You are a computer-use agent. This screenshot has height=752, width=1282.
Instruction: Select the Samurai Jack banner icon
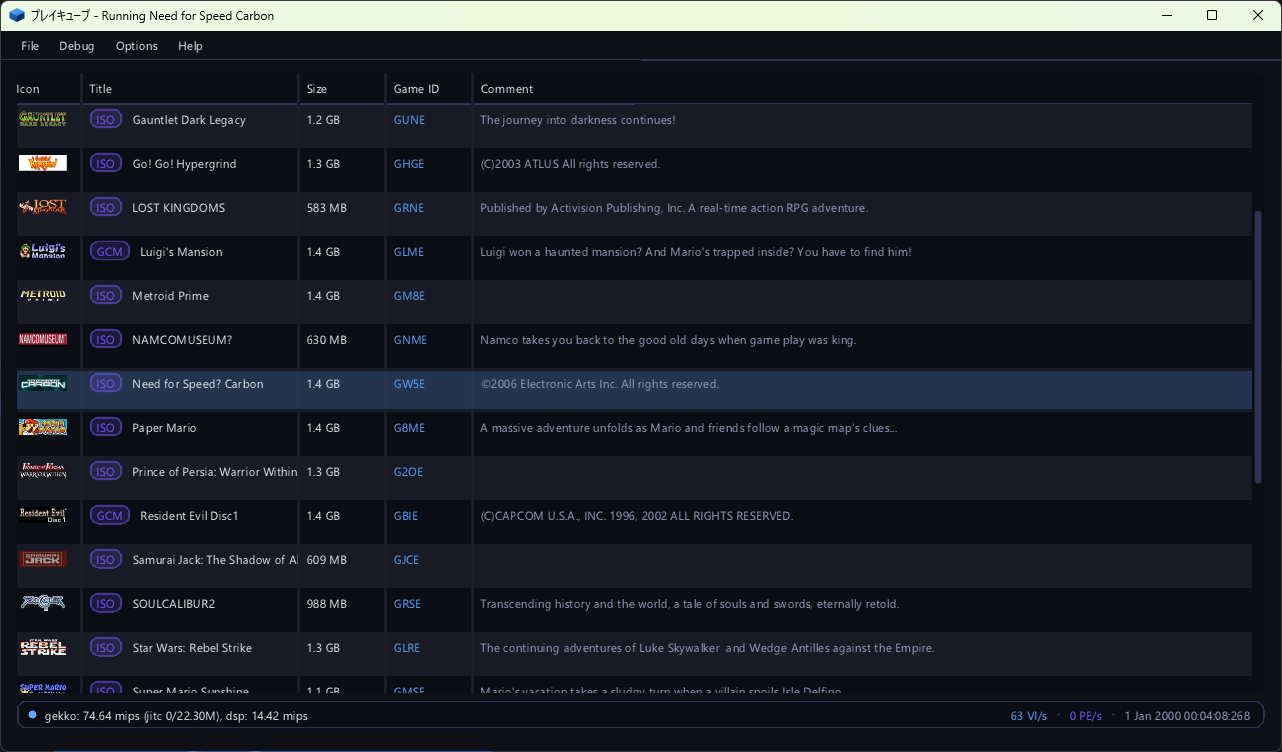tap(43, 559)
